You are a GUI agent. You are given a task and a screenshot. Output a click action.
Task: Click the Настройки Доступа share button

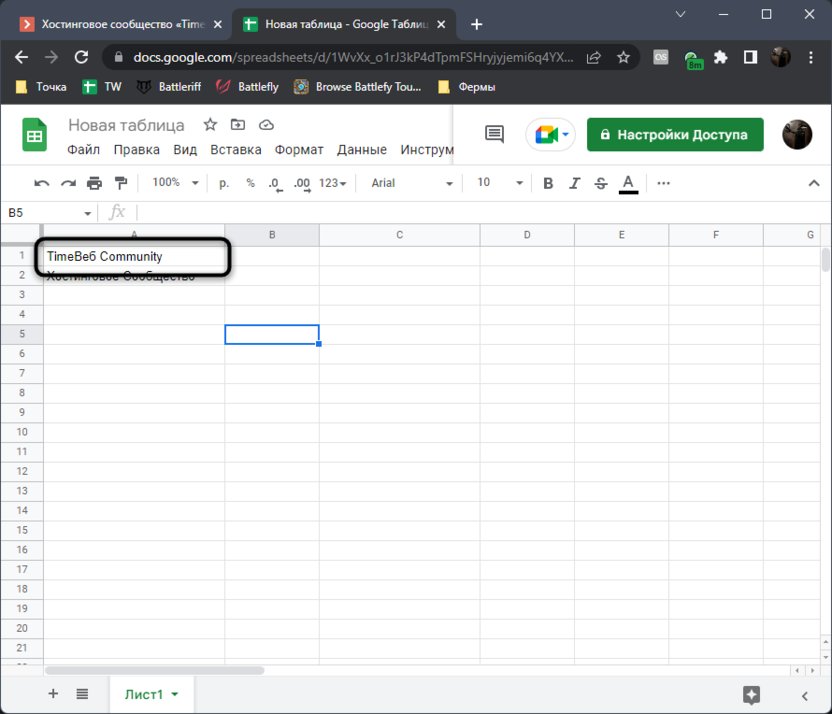(x=675, y=135)
